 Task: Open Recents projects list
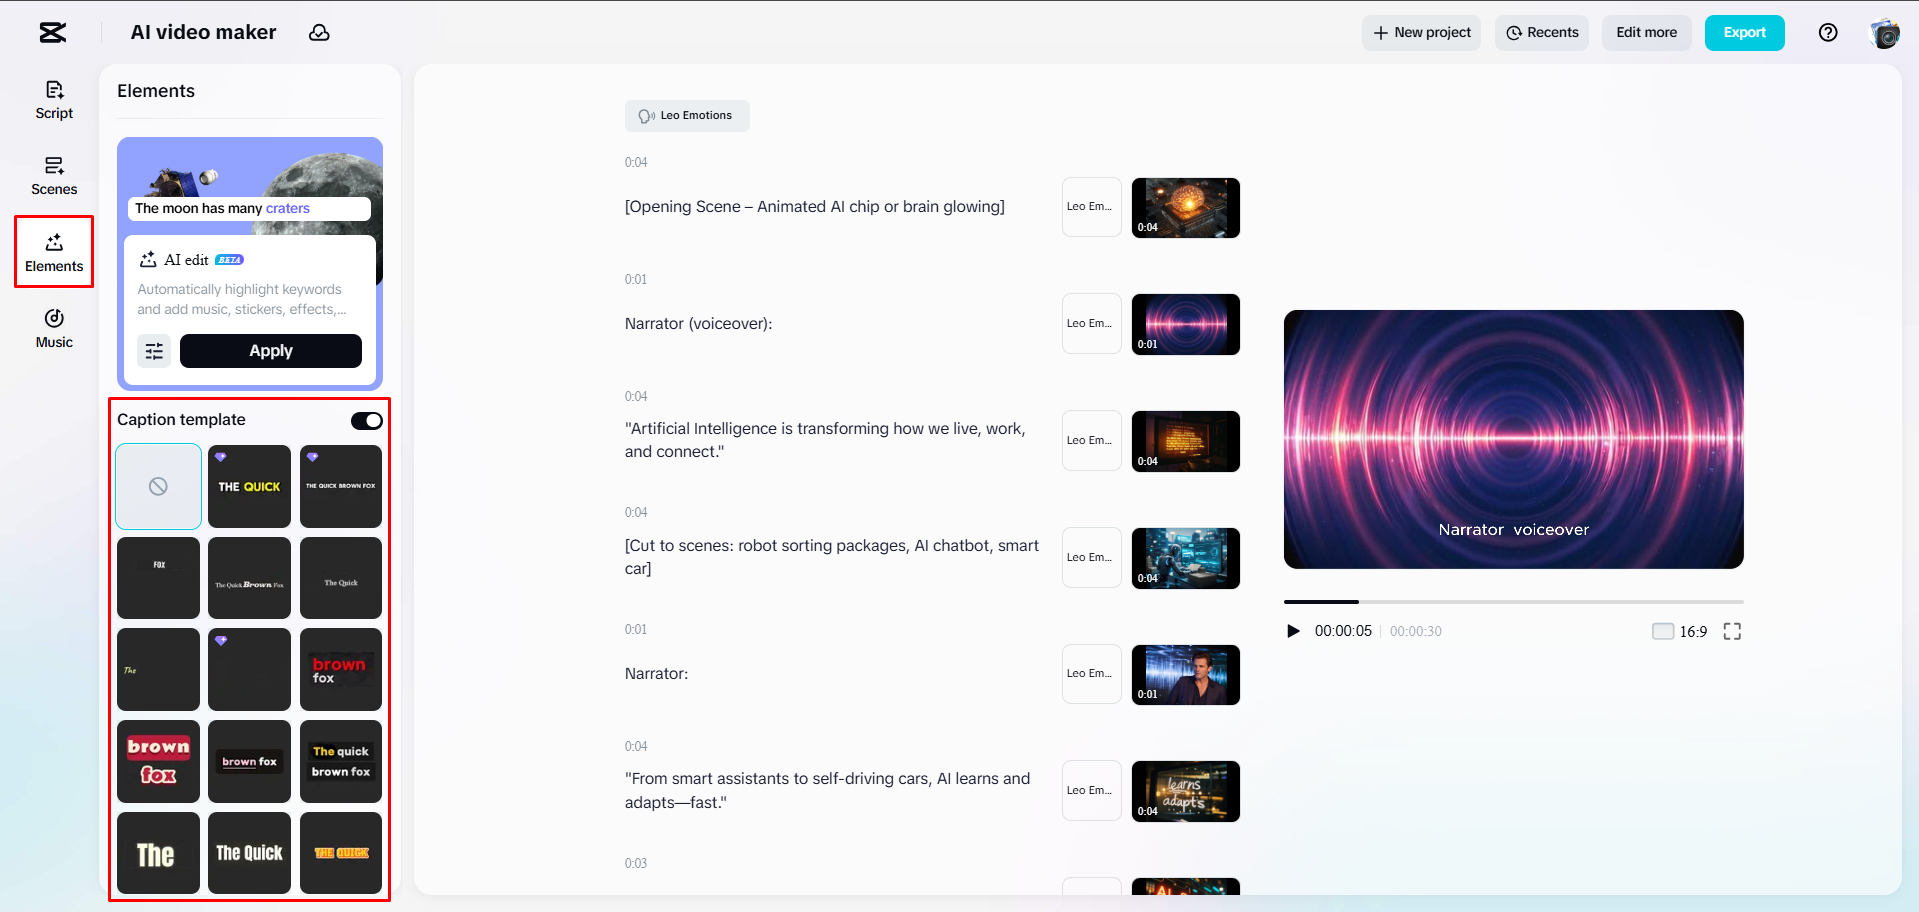tap(1542, 33)
